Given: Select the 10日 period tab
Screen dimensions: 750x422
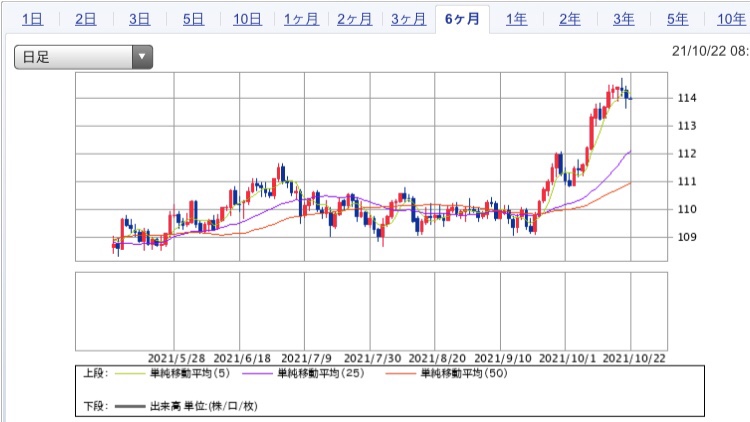Looking at the screenshot, I should click(248, 19).
